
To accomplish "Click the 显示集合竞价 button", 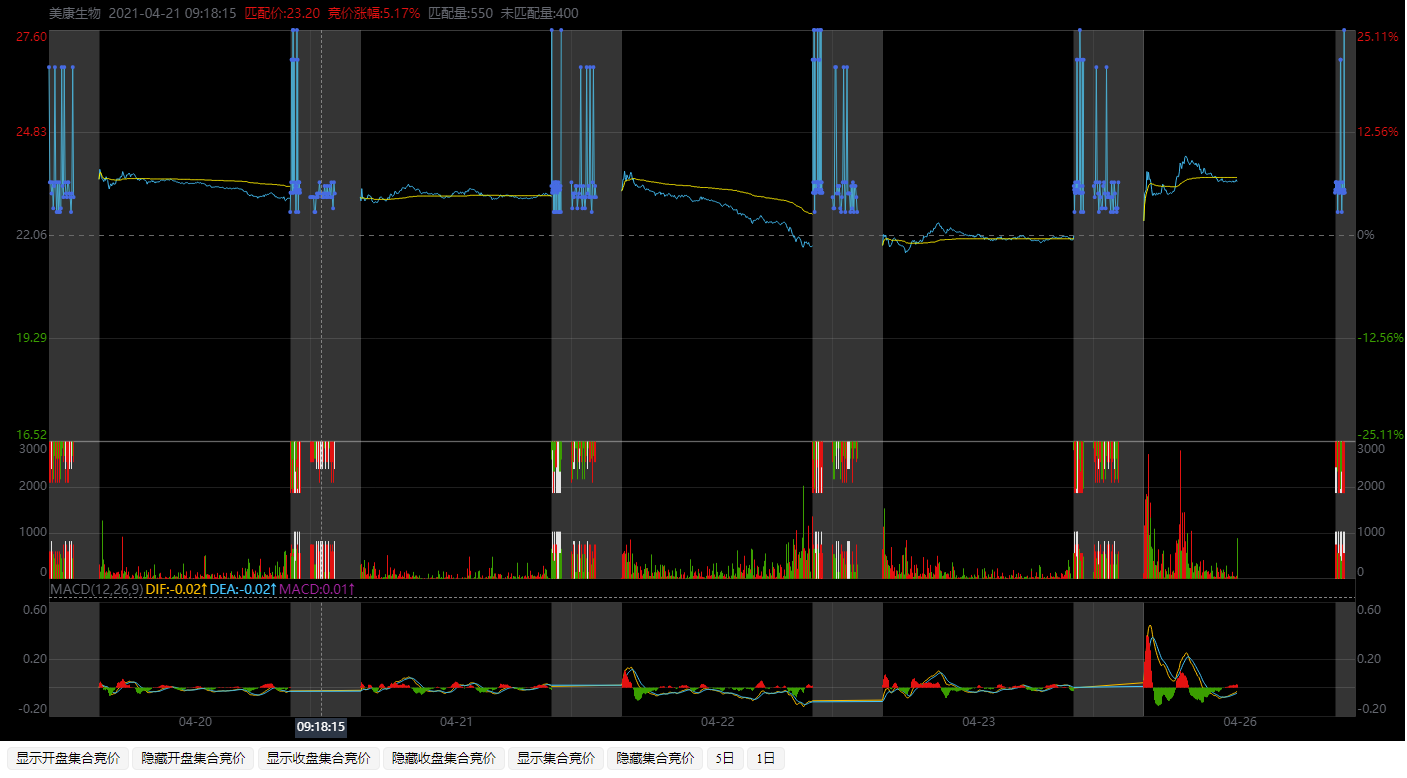I will pyautogui.click(x=555, y=759).
